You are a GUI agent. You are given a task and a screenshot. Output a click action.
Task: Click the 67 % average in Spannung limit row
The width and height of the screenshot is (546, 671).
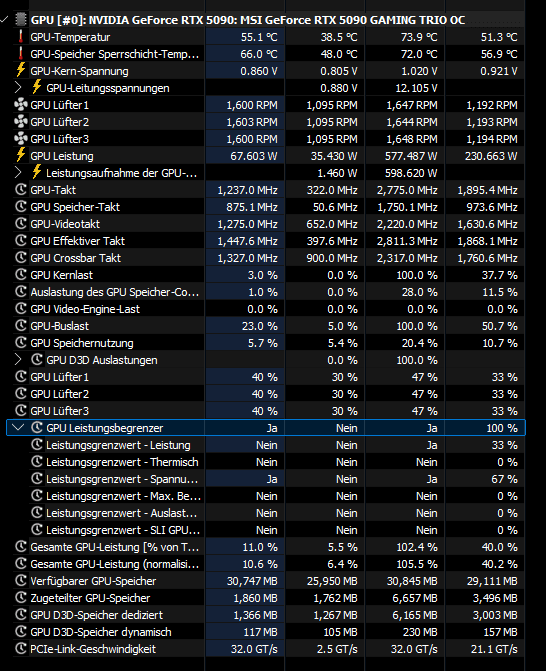point(504,479)
